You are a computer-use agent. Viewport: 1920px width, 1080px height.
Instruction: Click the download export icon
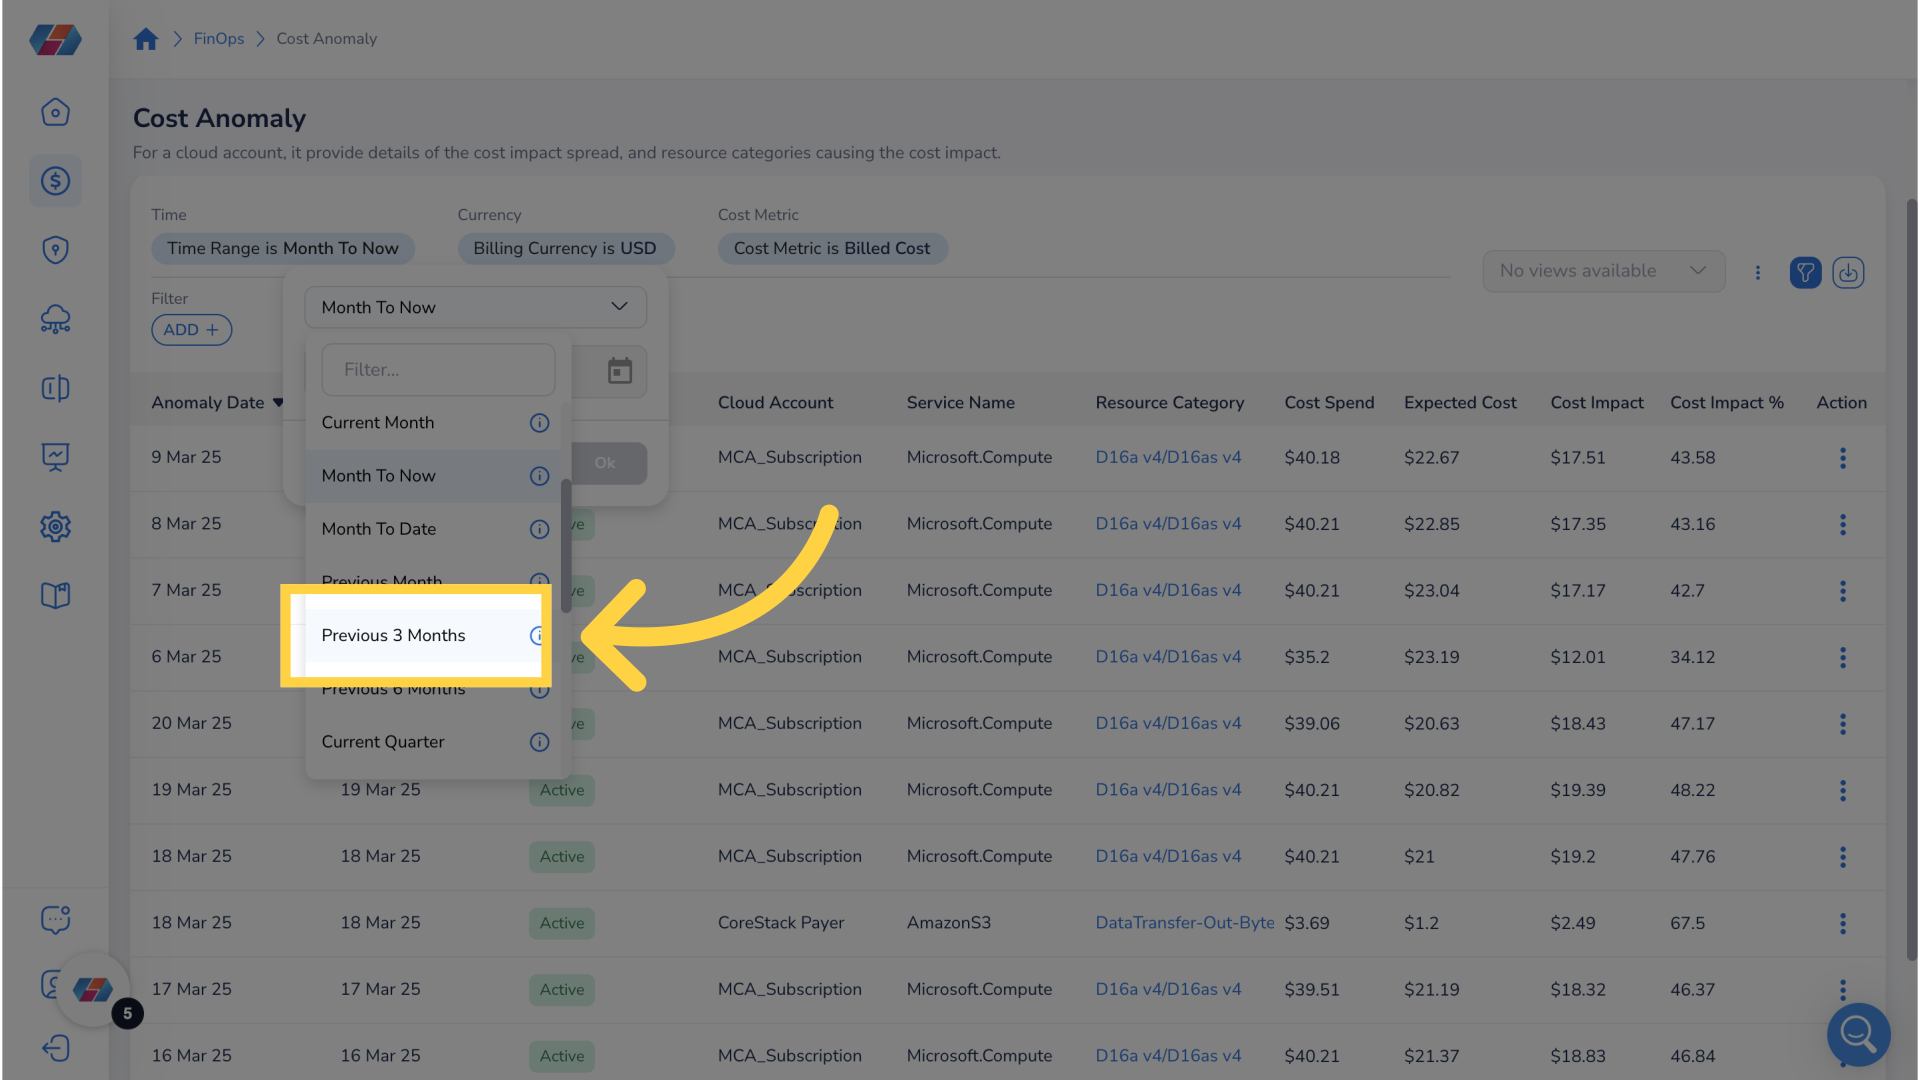click(1848, 272)
